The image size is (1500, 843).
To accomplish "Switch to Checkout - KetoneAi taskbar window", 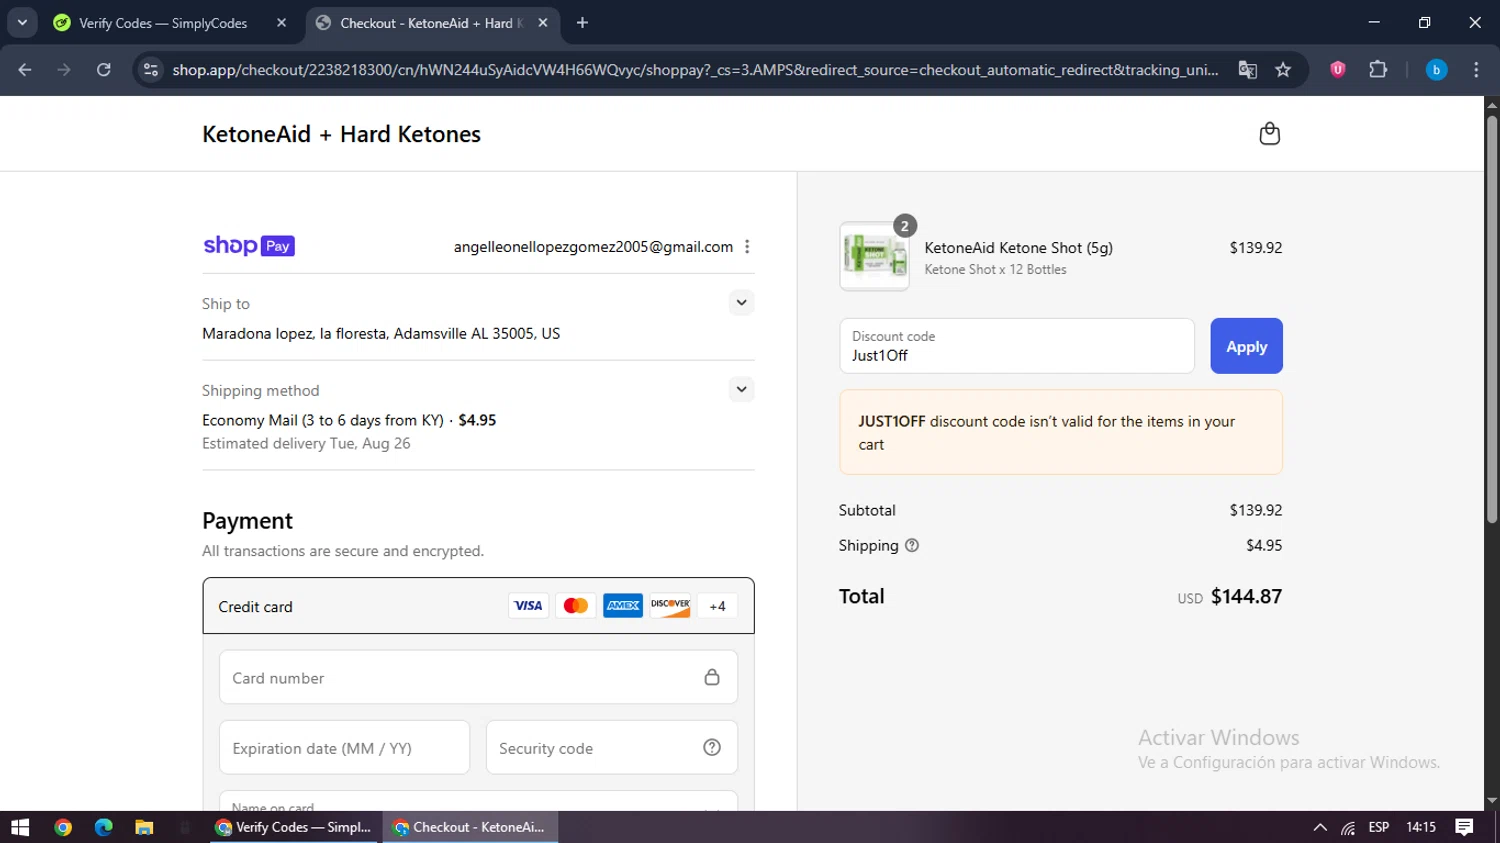I will coord(471,827).
